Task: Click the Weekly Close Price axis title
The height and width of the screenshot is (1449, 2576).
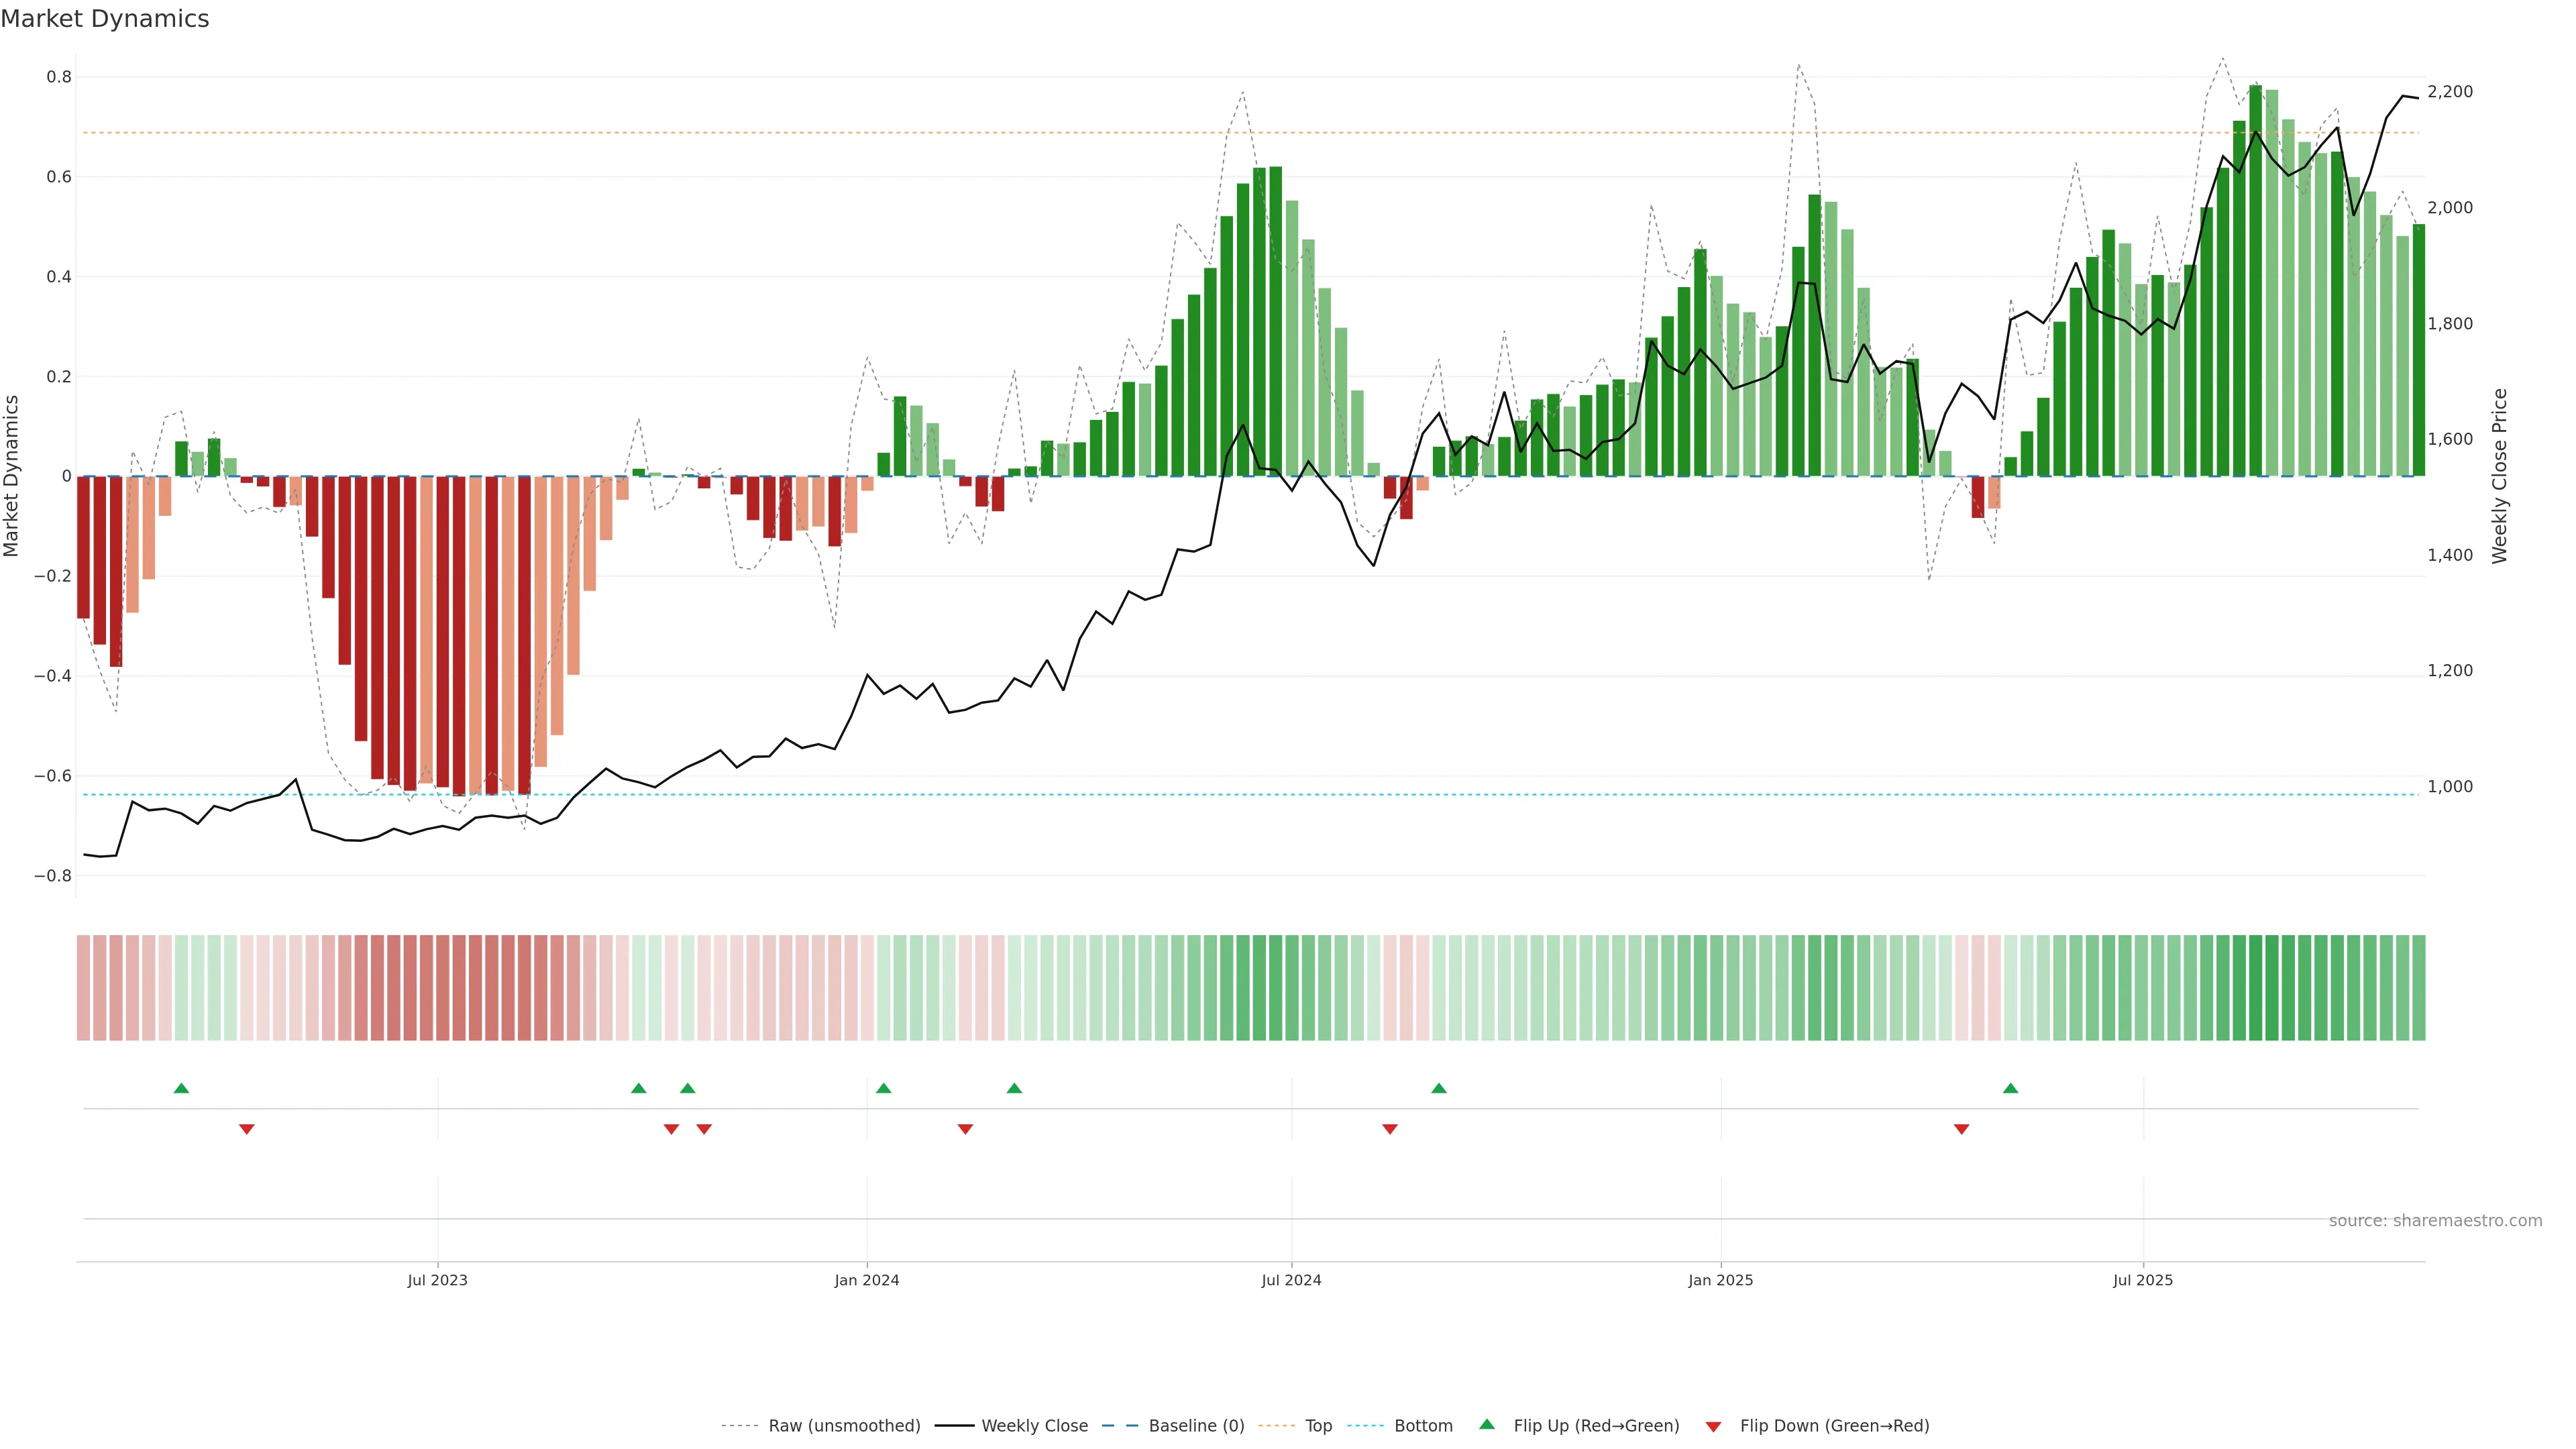Action: (x=2499, y=476)
